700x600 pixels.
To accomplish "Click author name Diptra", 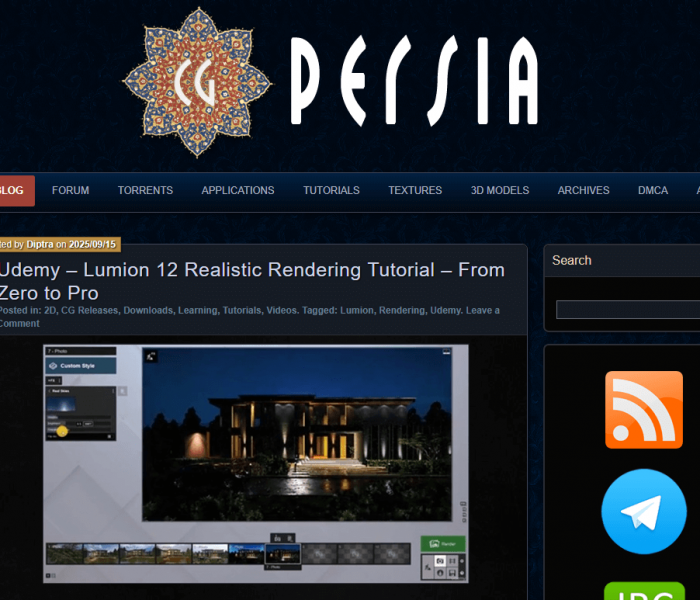I will pyautogui.click(x=40, y=244).
